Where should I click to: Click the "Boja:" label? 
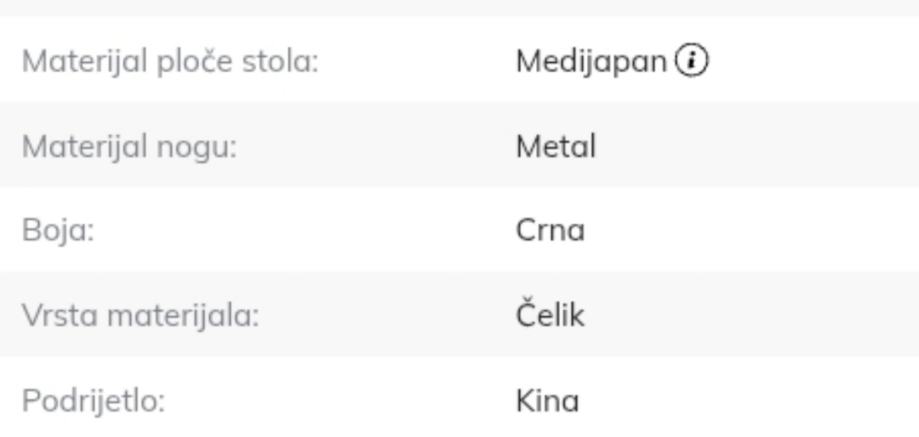click(58, 231)
